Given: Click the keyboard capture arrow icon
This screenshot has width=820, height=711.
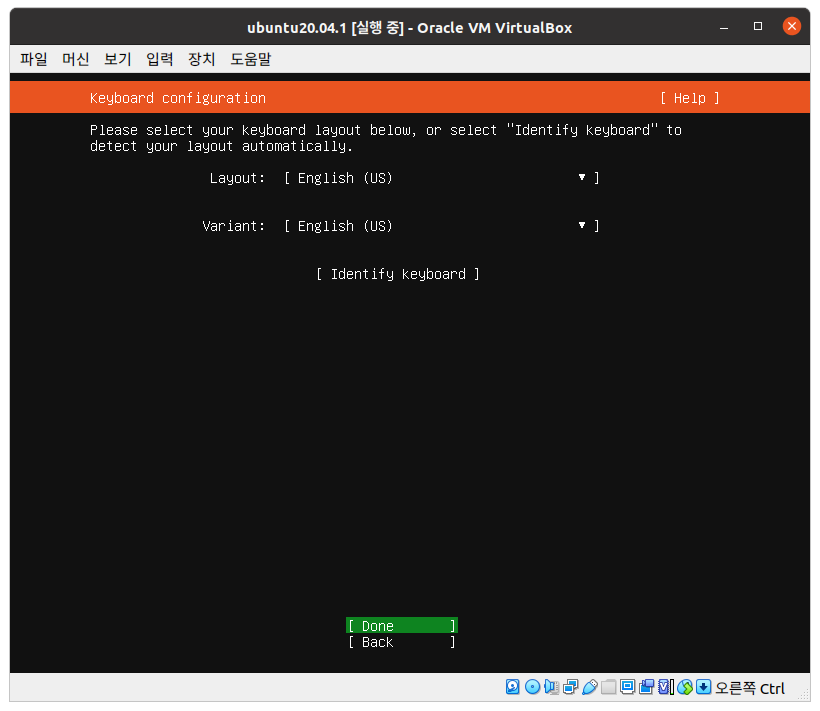Looking at the screenshot, I should (x=703, y=686).
